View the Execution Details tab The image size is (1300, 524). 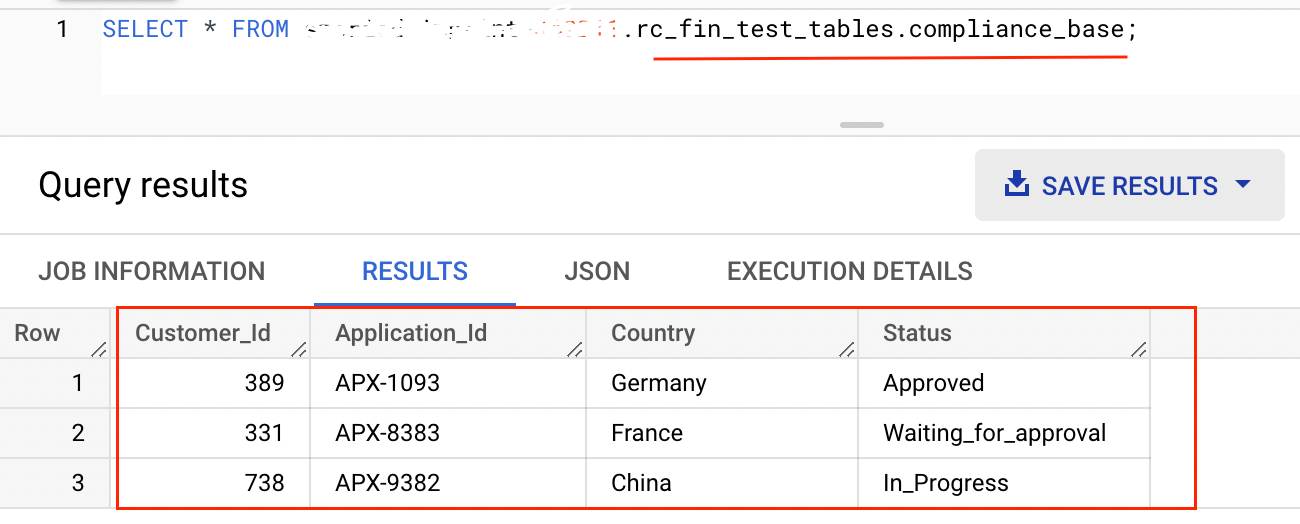click(x=850, y=271)
